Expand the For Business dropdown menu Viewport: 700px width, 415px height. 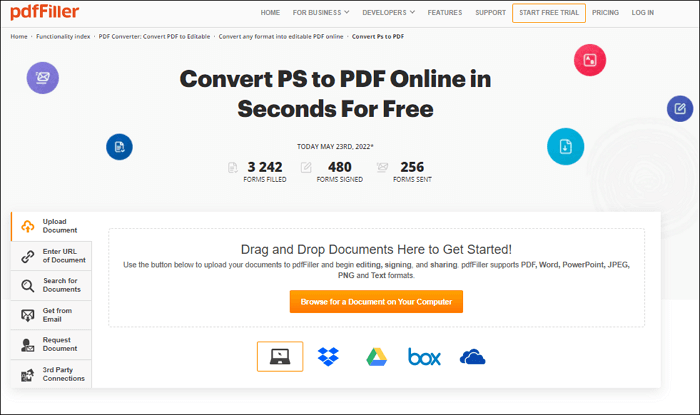click(321, 12)
